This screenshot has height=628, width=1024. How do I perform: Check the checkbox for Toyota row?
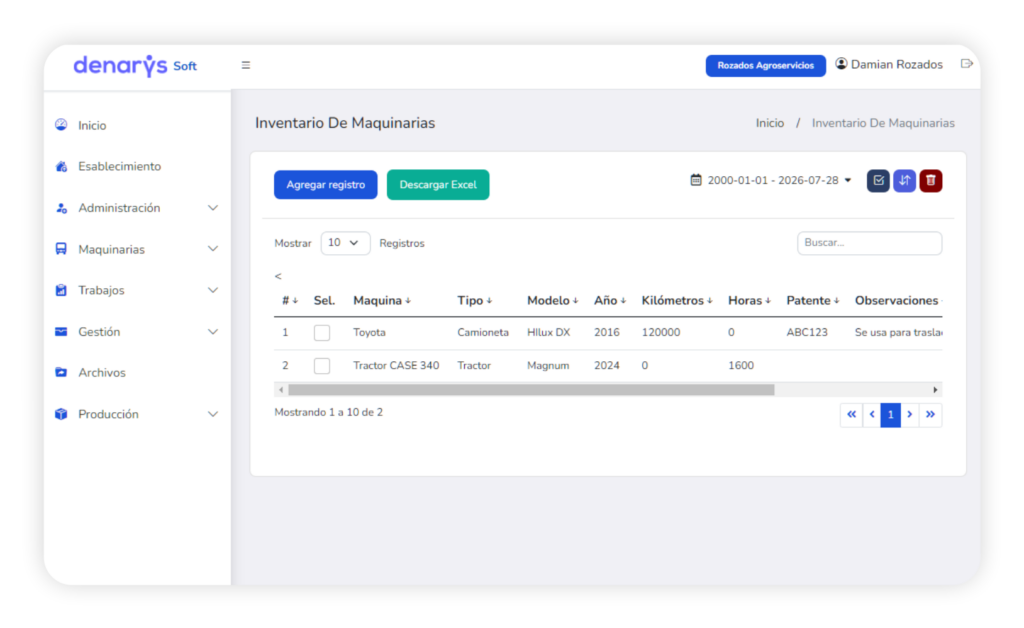(322, 332)
